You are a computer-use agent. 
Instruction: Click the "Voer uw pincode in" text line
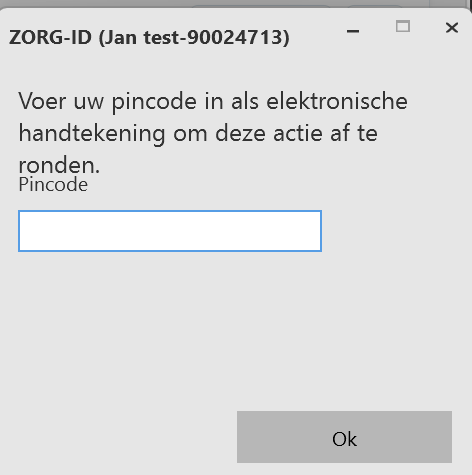pos(121,101)
